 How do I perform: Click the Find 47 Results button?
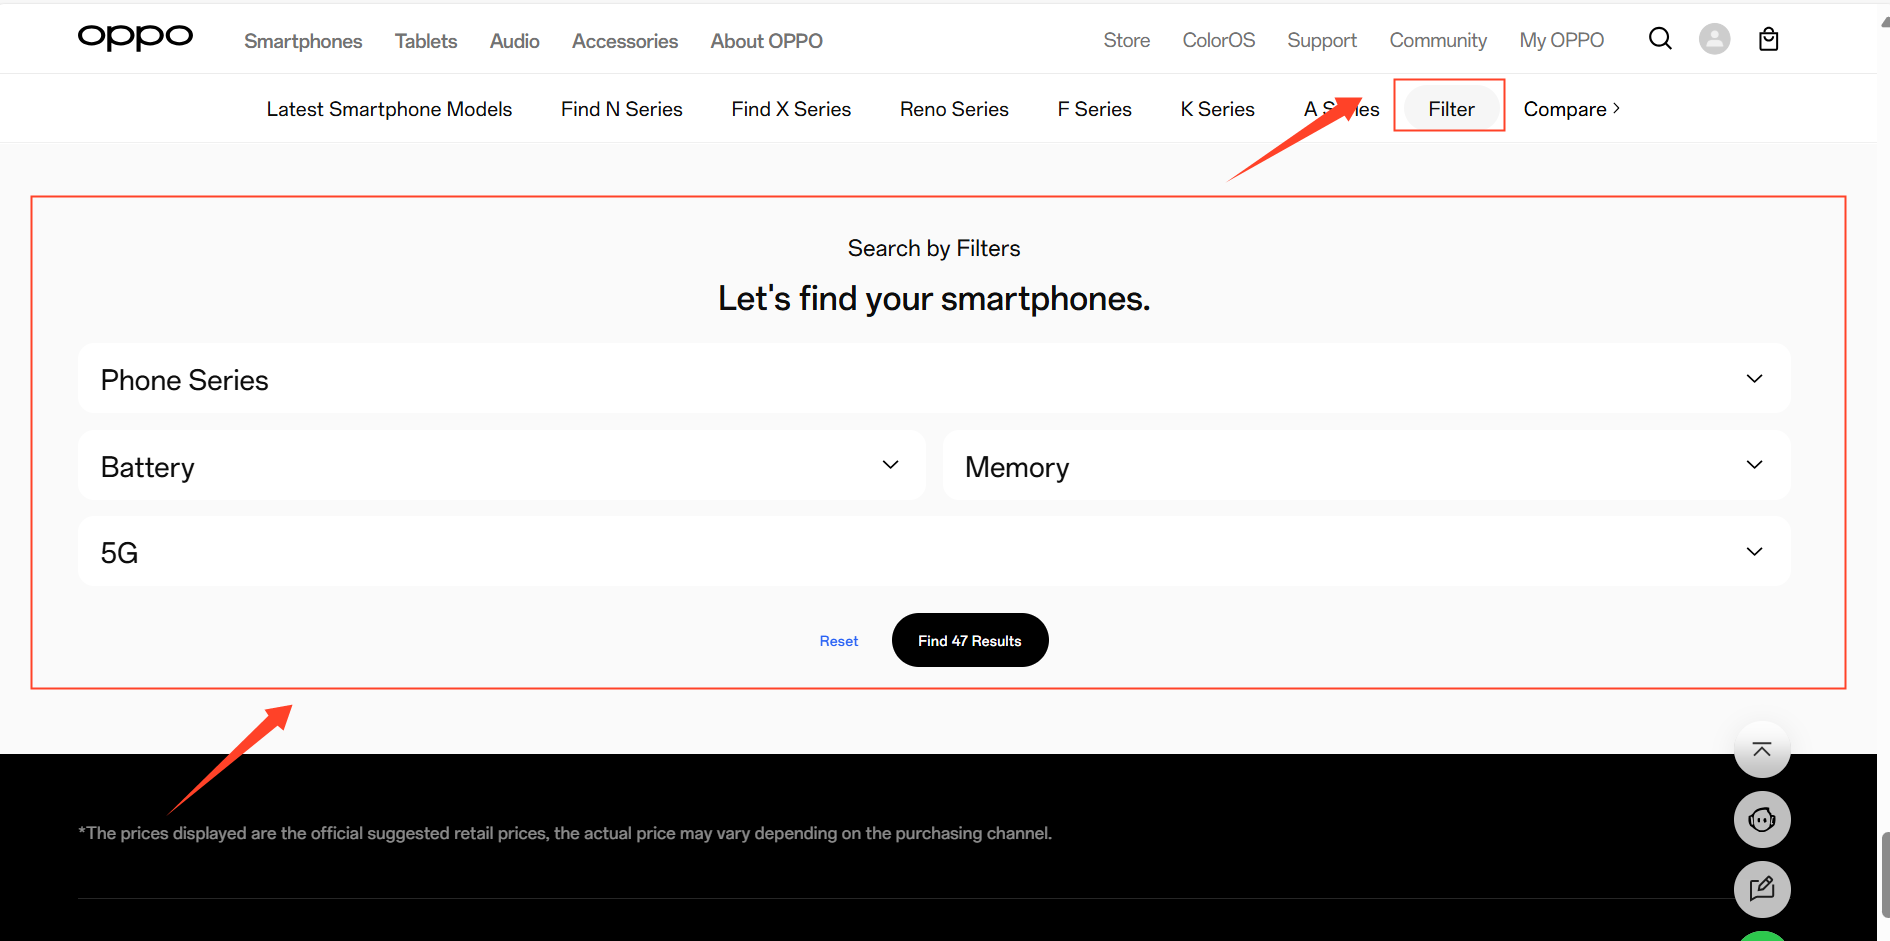point(970,640)
